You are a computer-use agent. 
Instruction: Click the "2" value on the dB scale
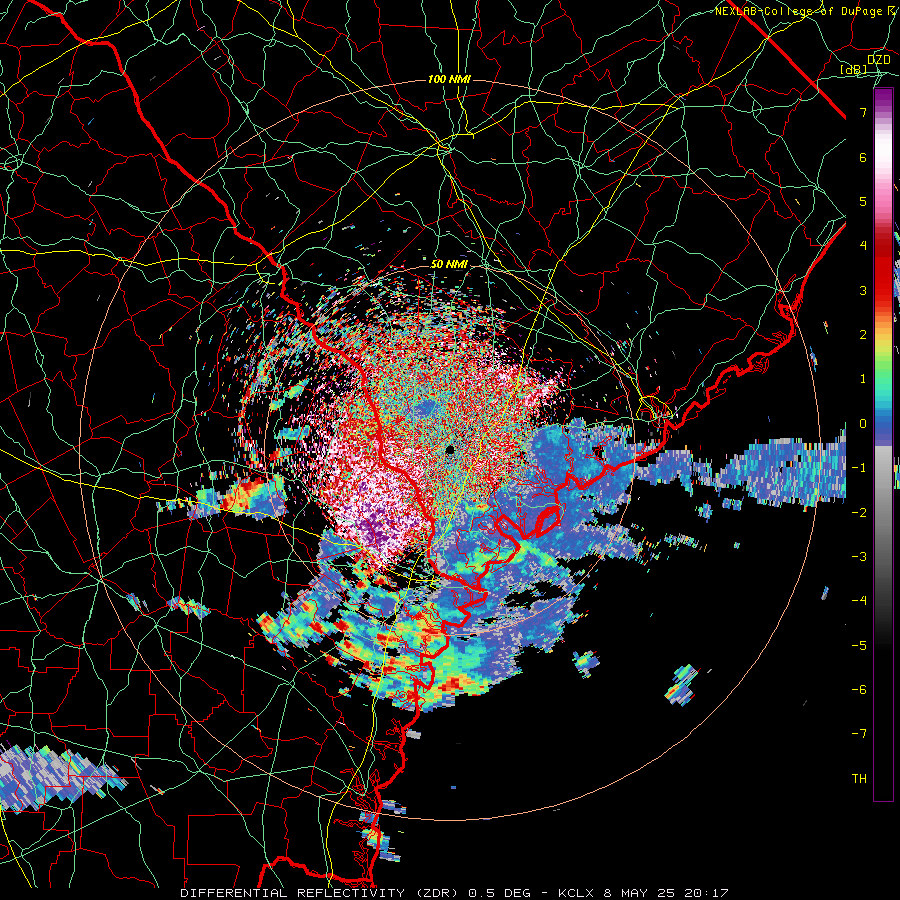coord(863,335)
